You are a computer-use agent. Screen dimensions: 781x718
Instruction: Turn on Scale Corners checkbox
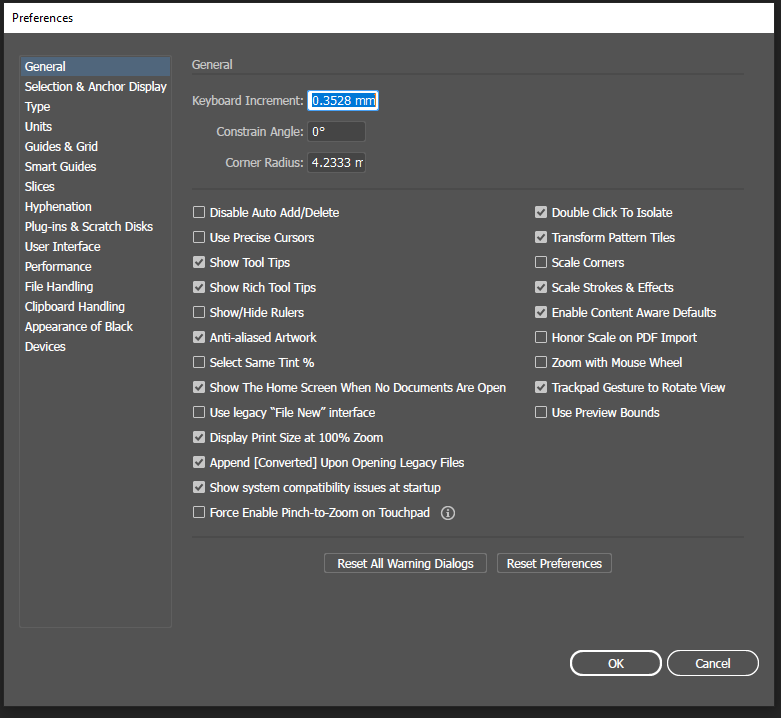coord(541,263)
